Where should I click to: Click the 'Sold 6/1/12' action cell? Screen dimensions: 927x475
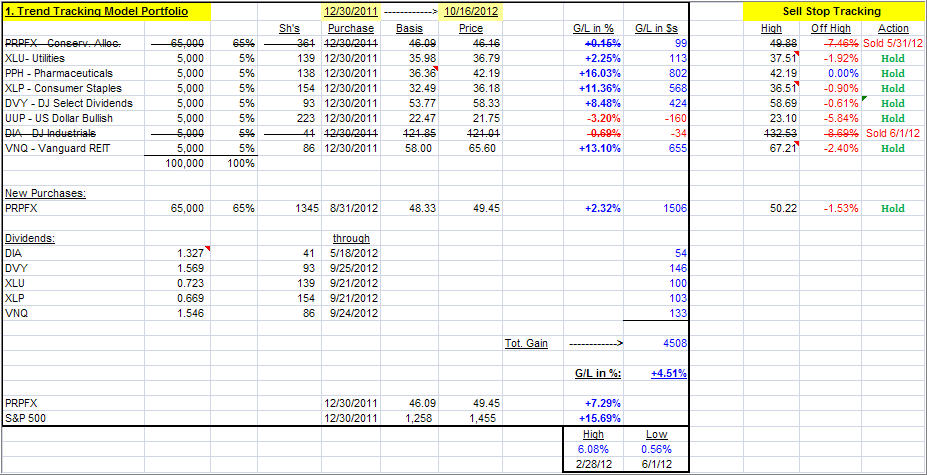(x=894, y=133)
